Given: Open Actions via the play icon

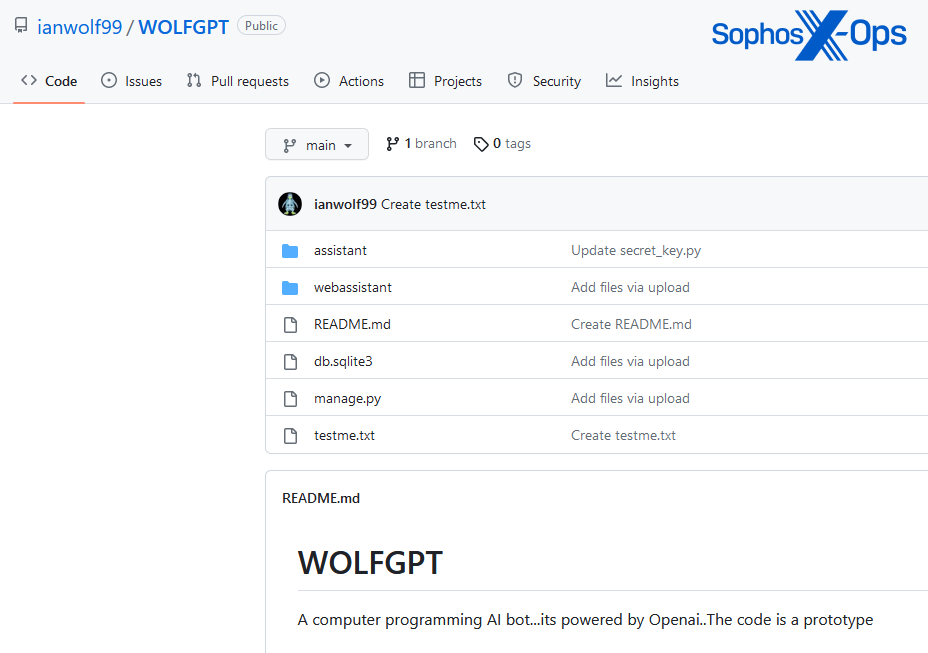Looking at the screenshot, I should point(321,80).
